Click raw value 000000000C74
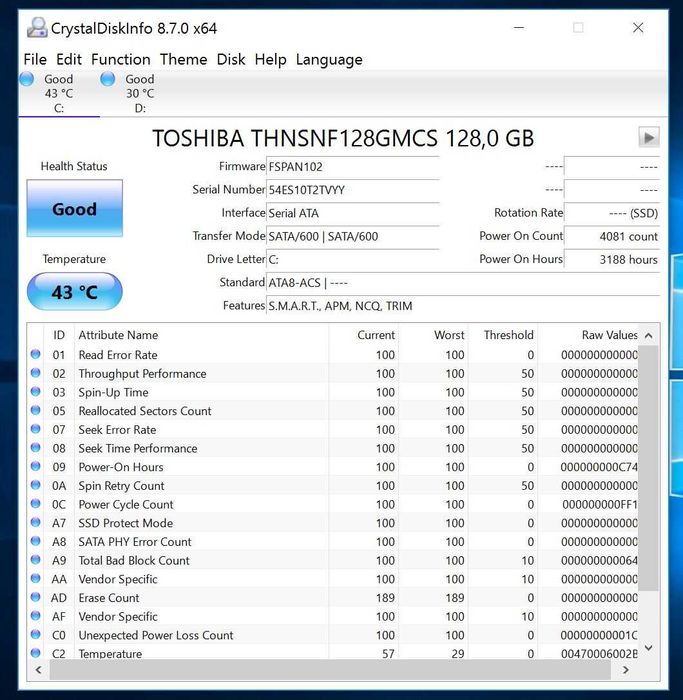Image resolution: width=683 pixels, height=700 pixels. coord(599,467)
